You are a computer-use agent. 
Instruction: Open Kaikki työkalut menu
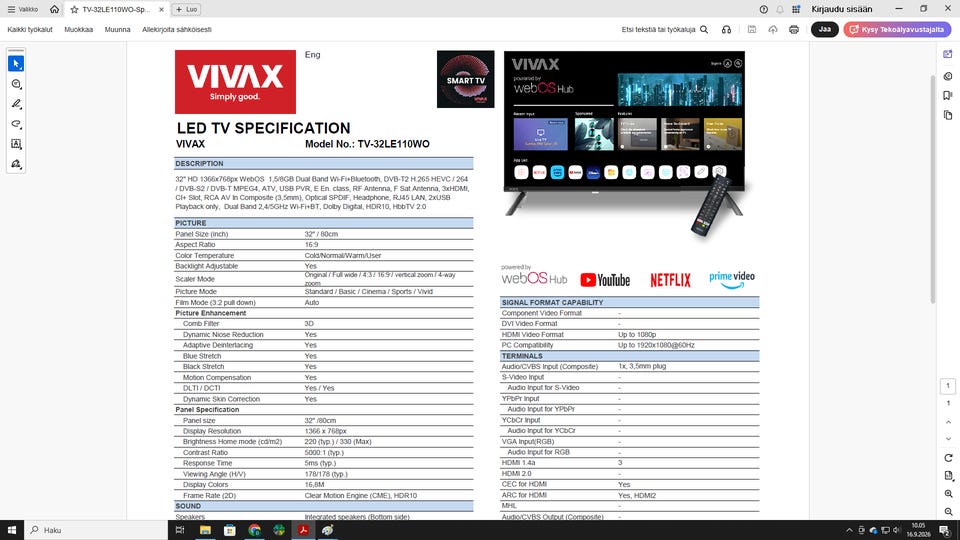tap(30, 29)
